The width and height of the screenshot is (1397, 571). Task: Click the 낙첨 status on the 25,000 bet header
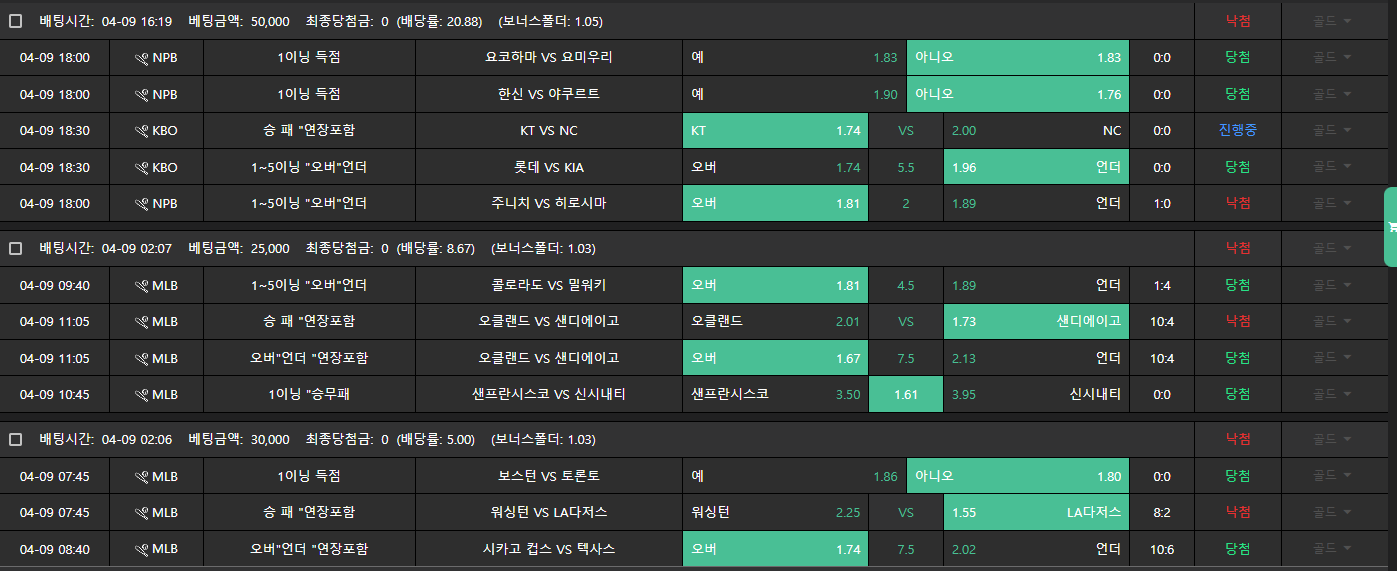coord(1237,248)
